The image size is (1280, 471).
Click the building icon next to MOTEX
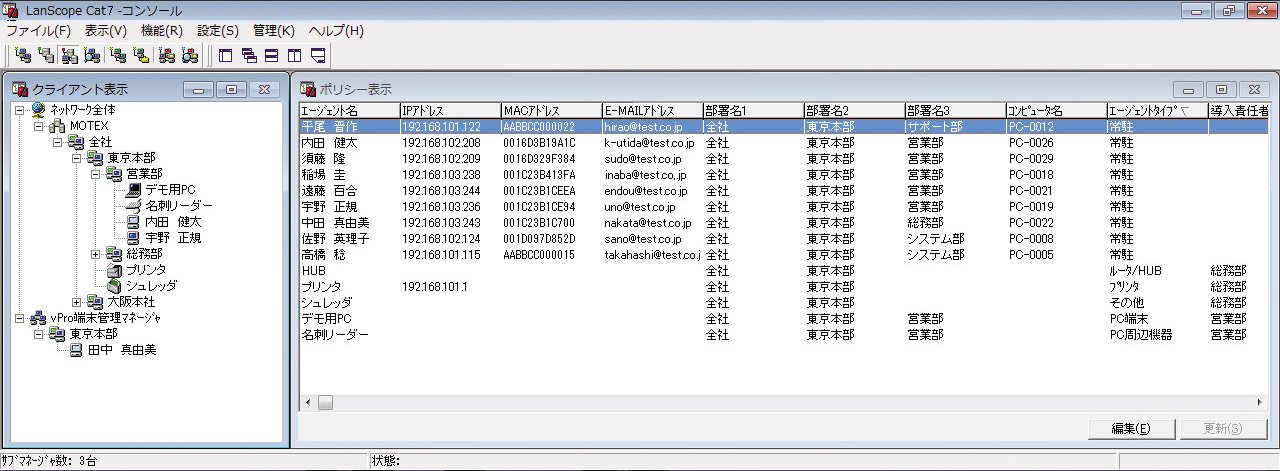click(58, 126)
